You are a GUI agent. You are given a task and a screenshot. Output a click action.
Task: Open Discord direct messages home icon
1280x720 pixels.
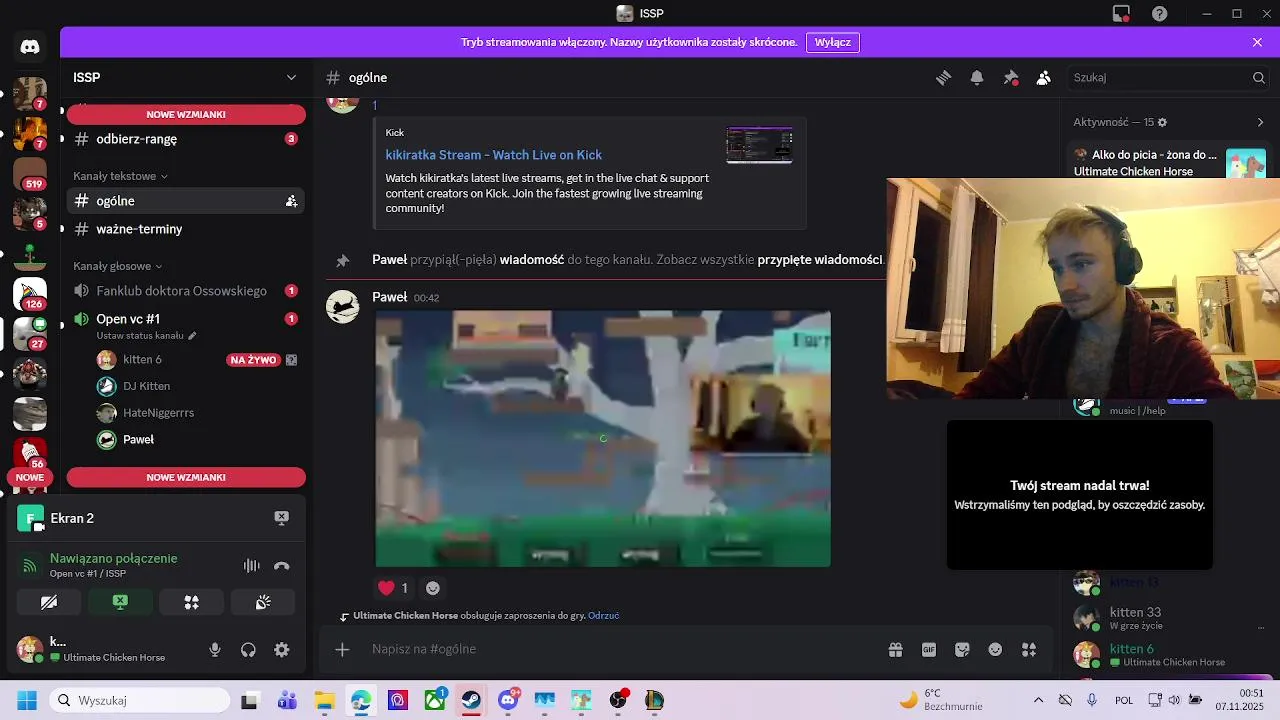click(x=30, y=47)
